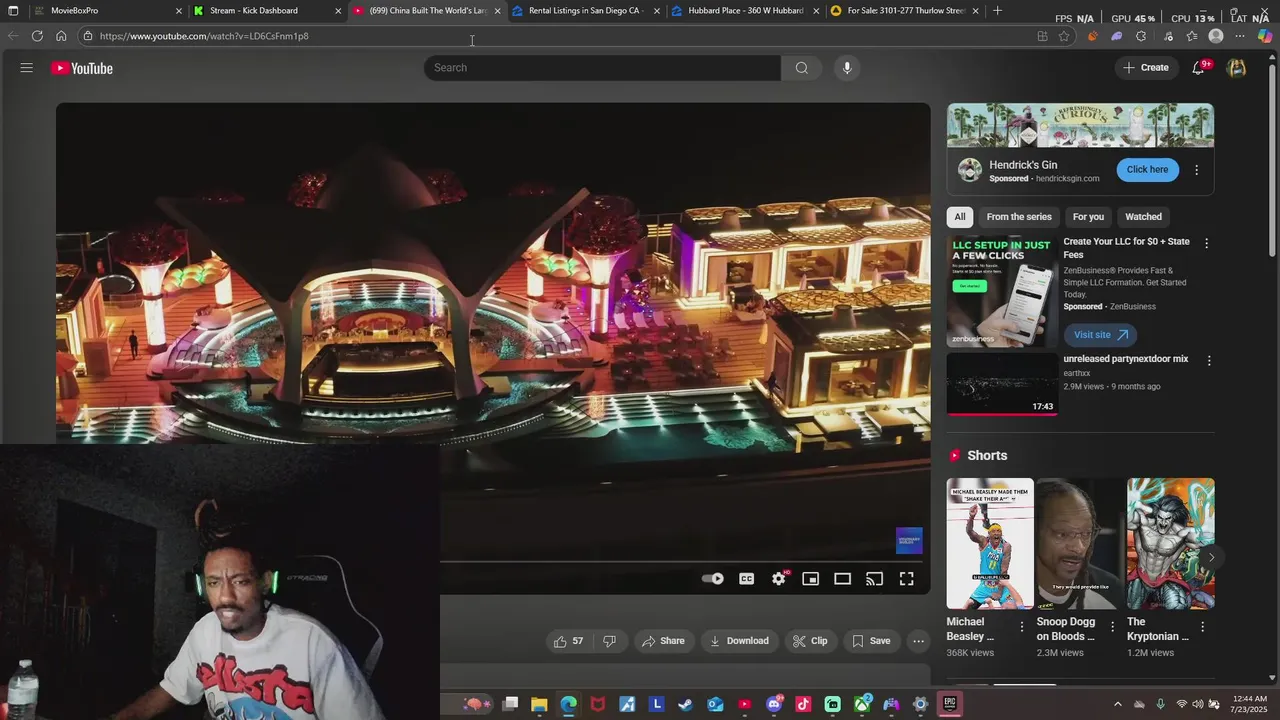Open Epic Games Launcher from taskbar
Image resolution: width=1280 pixels, height=720 pixels.
[x=950, y=704]
